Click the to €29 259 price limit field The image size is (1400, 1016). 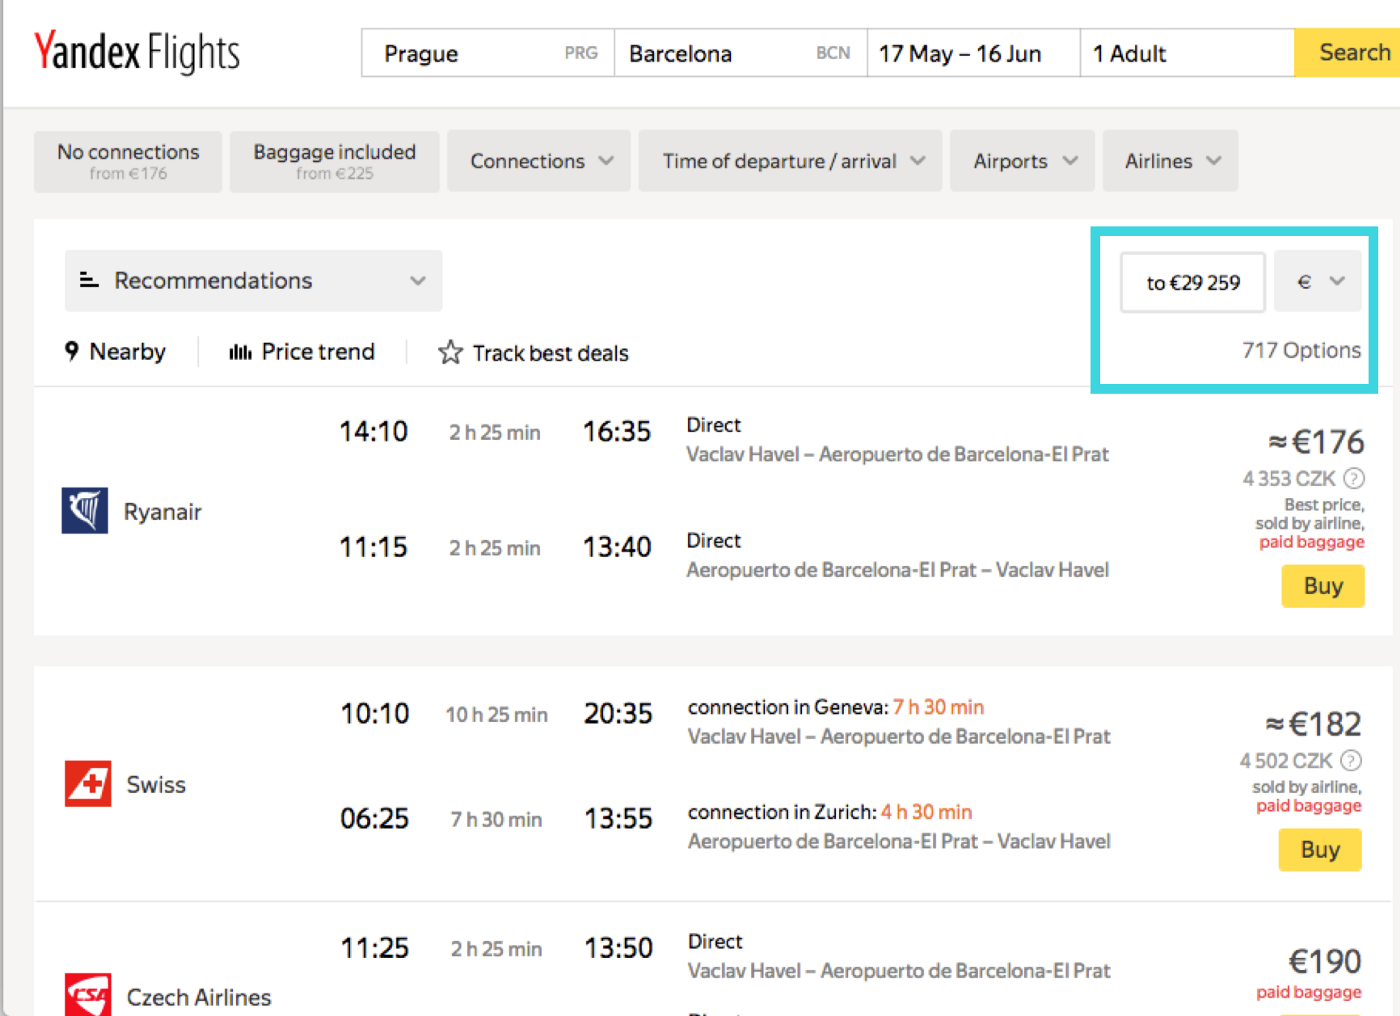point(1193,283)
